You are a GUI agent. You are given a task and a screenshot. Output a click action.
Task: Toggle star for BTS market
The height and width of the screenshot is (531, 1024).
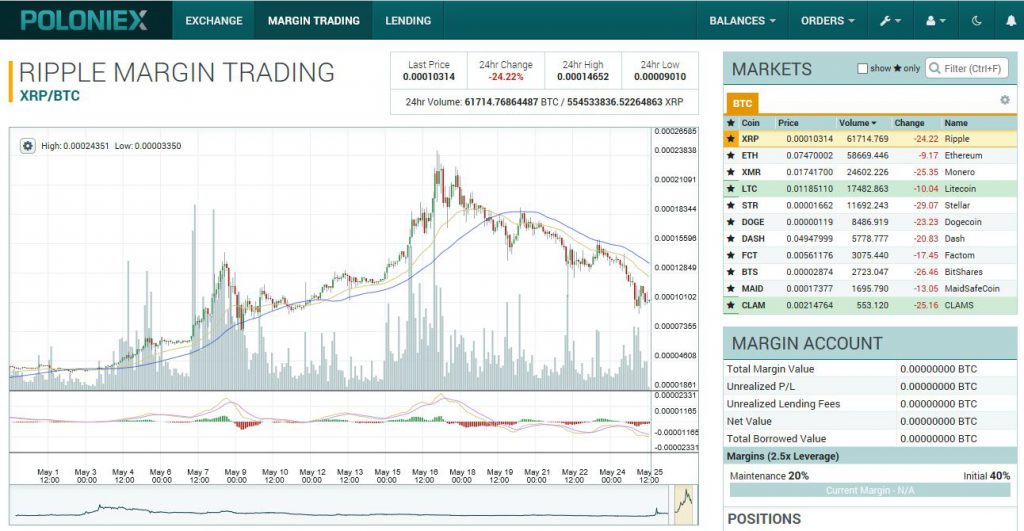coord(731,272)
